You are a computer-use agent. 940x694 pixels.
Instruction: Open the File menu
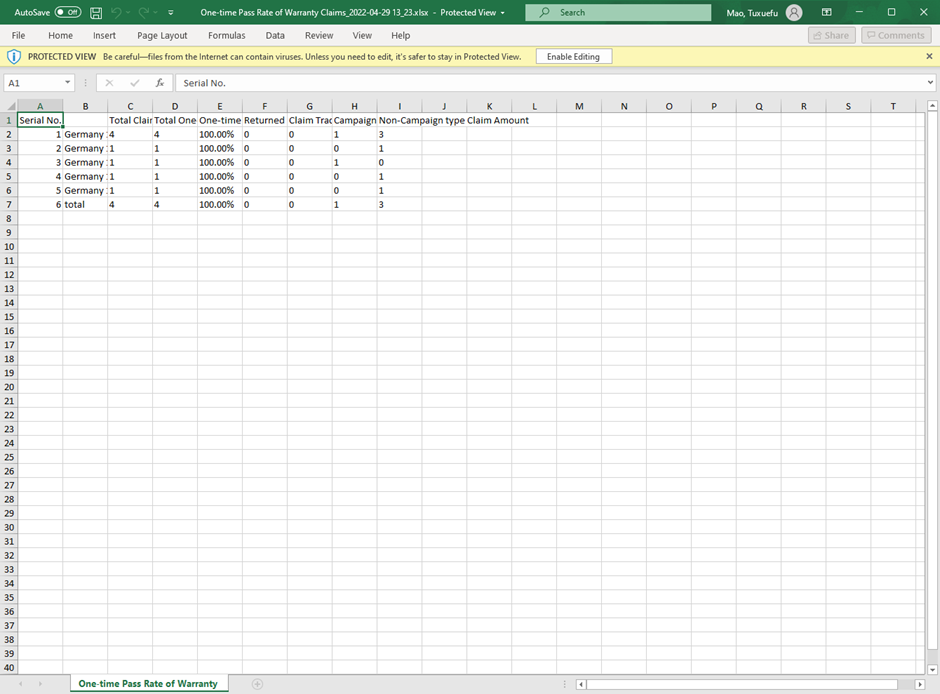pyautogui.click(x=19, y=35)
